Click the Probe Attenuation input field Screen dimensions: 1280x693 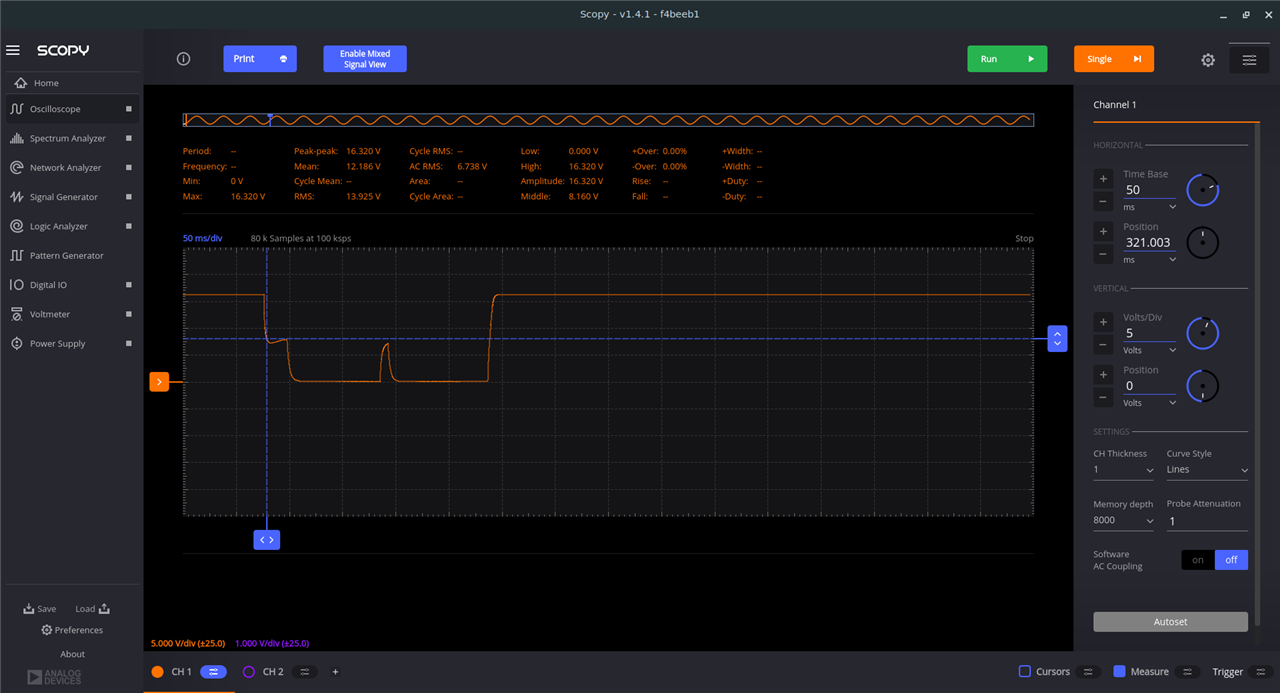1207,521
